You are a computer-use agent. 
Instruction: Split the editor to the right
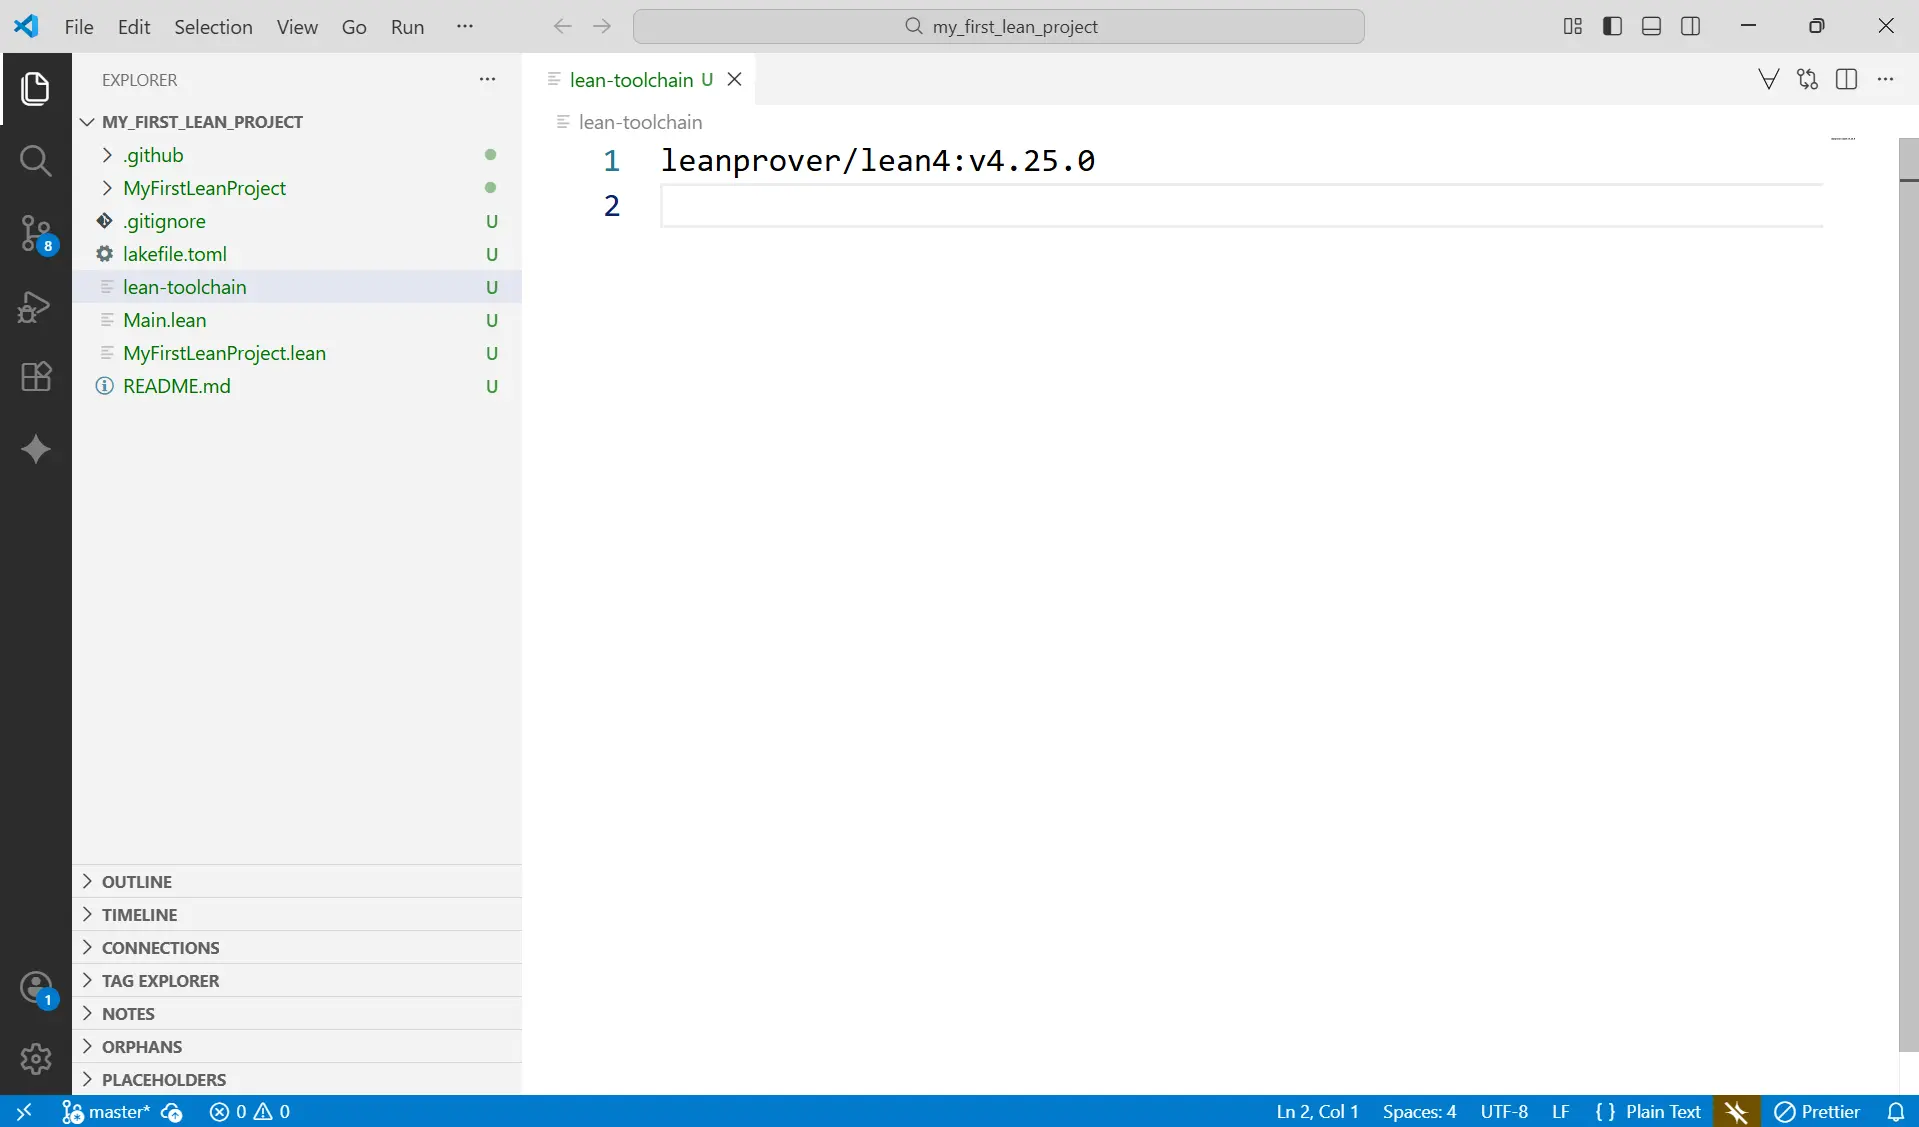click(1846, 80)
